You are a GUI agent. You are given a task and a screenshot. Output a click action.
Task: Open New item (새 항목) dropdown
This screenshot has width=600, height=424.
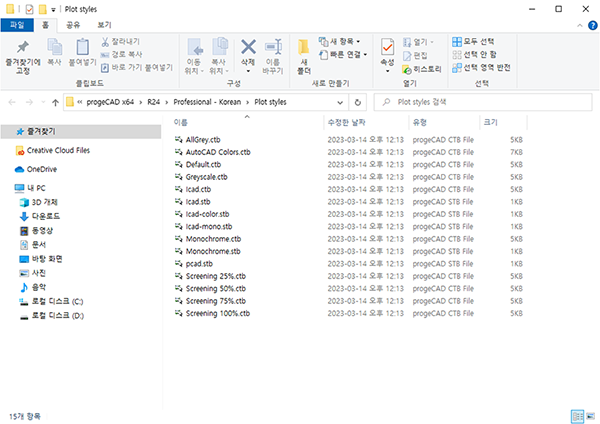point(339,41)
